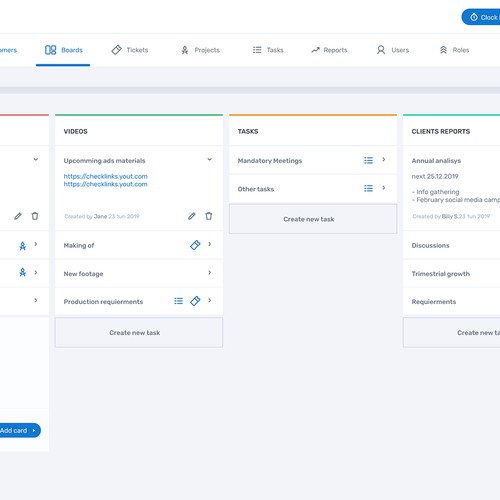The image size is (500, 500).
Task: Click the Projects compass icon
Action: click(x=185, y=50)
